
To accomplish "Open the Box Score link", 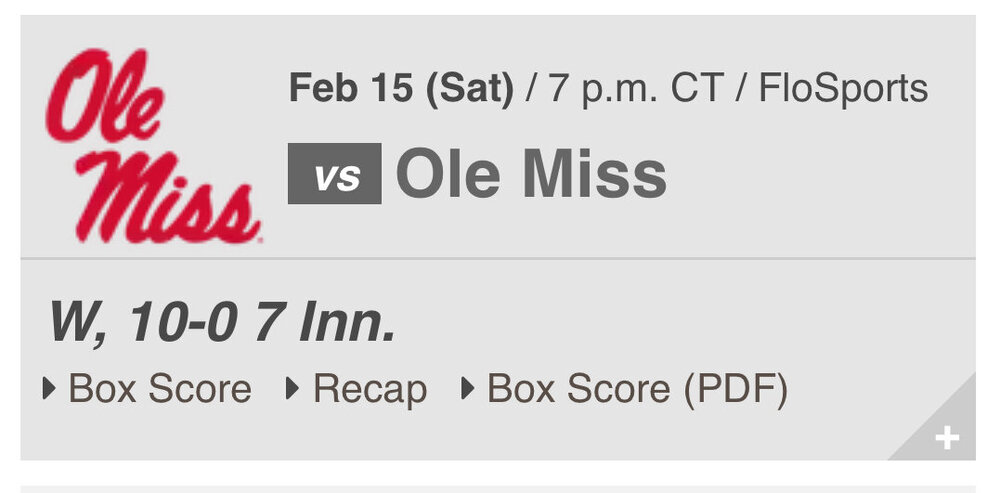I will [160, 389].
